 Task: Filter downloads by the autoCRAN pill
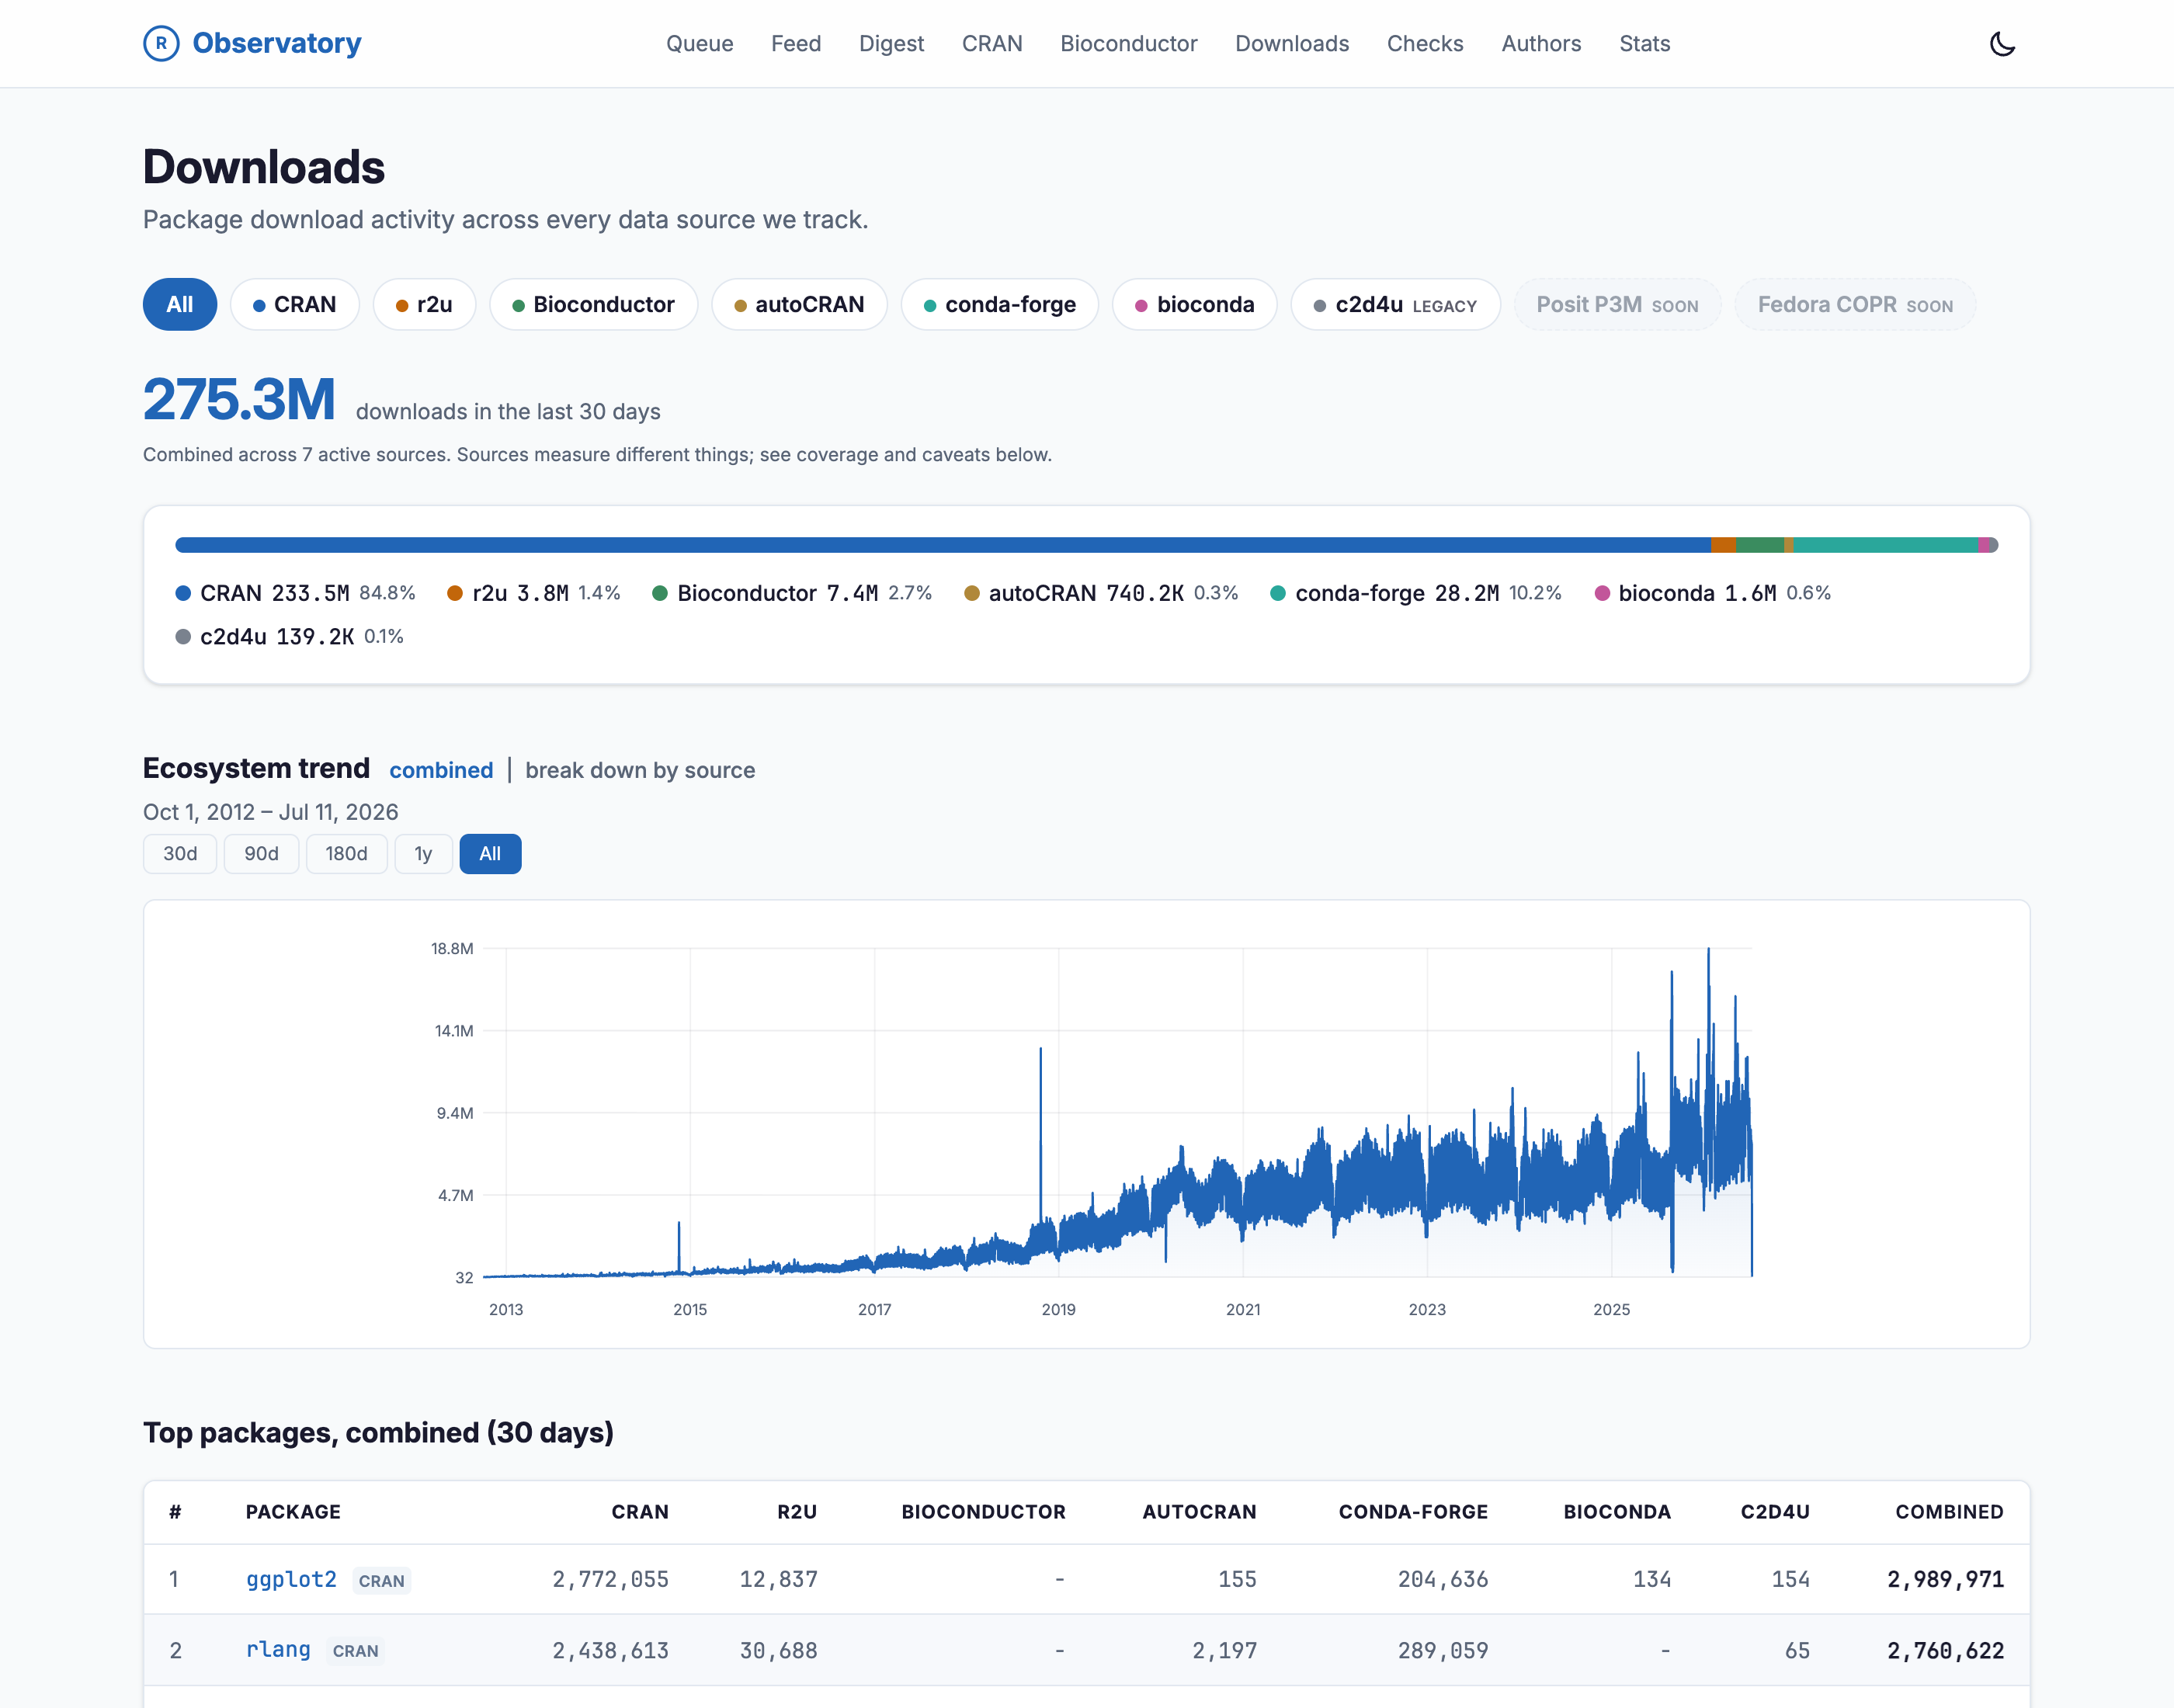pos(800,304)
